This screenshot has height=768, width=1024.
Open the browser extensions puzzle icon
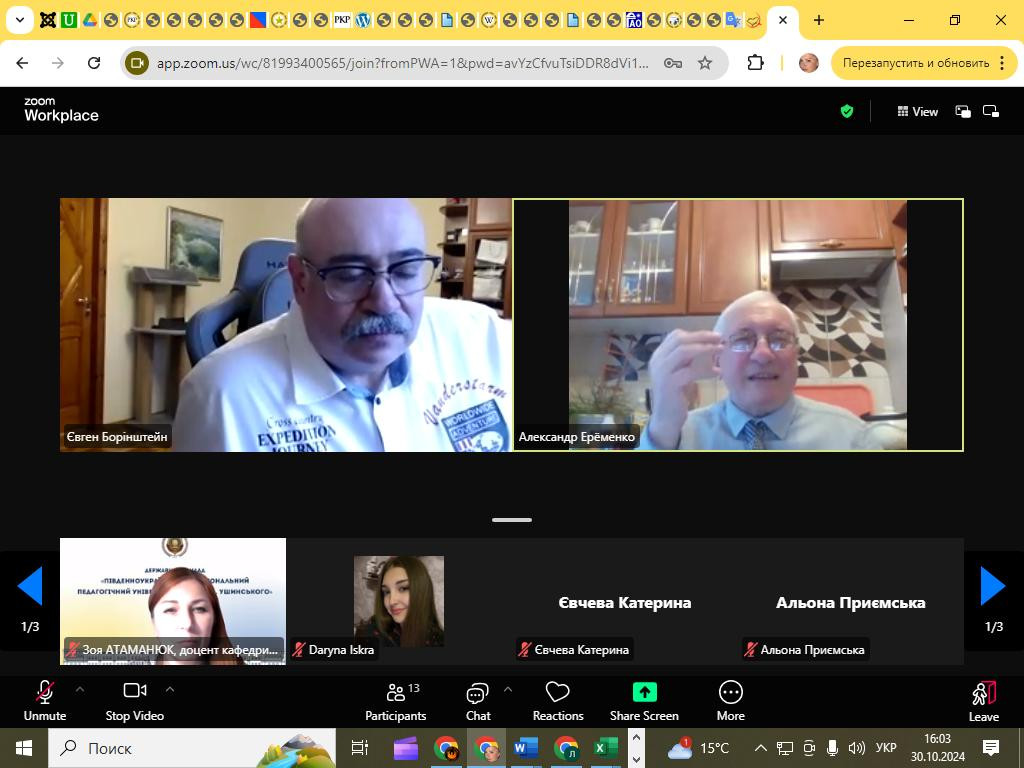pyautogui.click(x=755, y=63)
